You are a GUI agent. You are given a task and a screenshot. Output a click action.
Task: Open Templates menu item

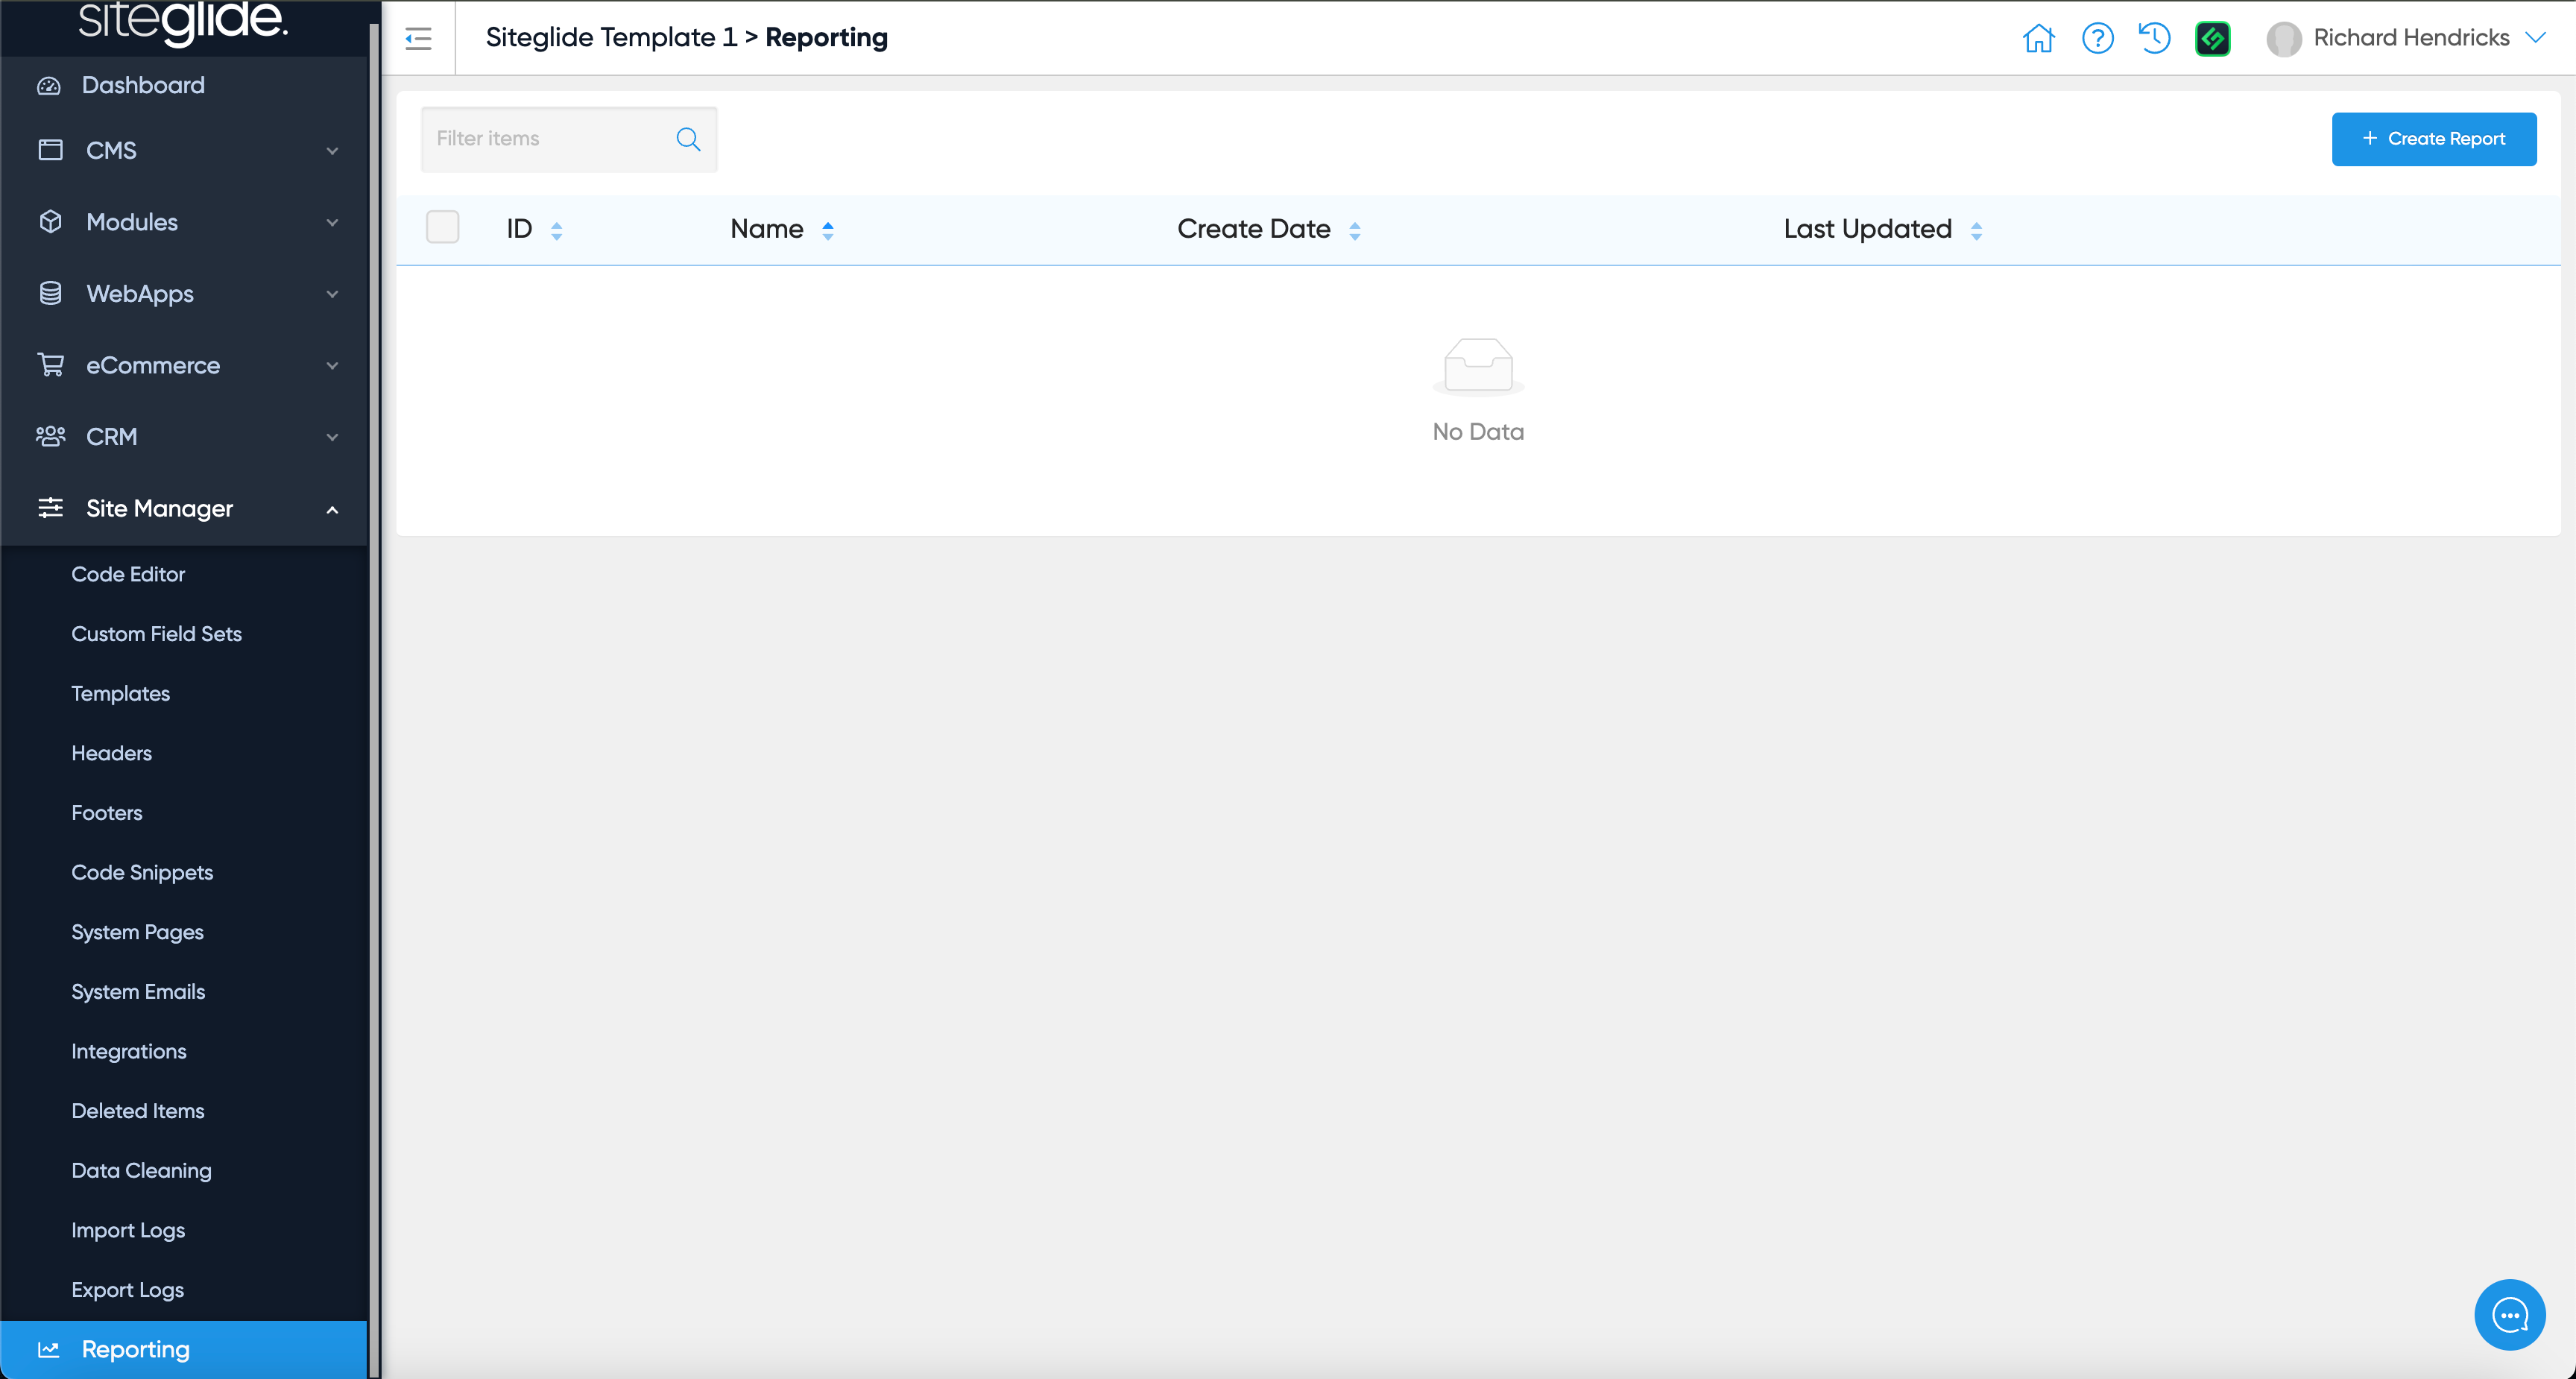tap(120, 694)
